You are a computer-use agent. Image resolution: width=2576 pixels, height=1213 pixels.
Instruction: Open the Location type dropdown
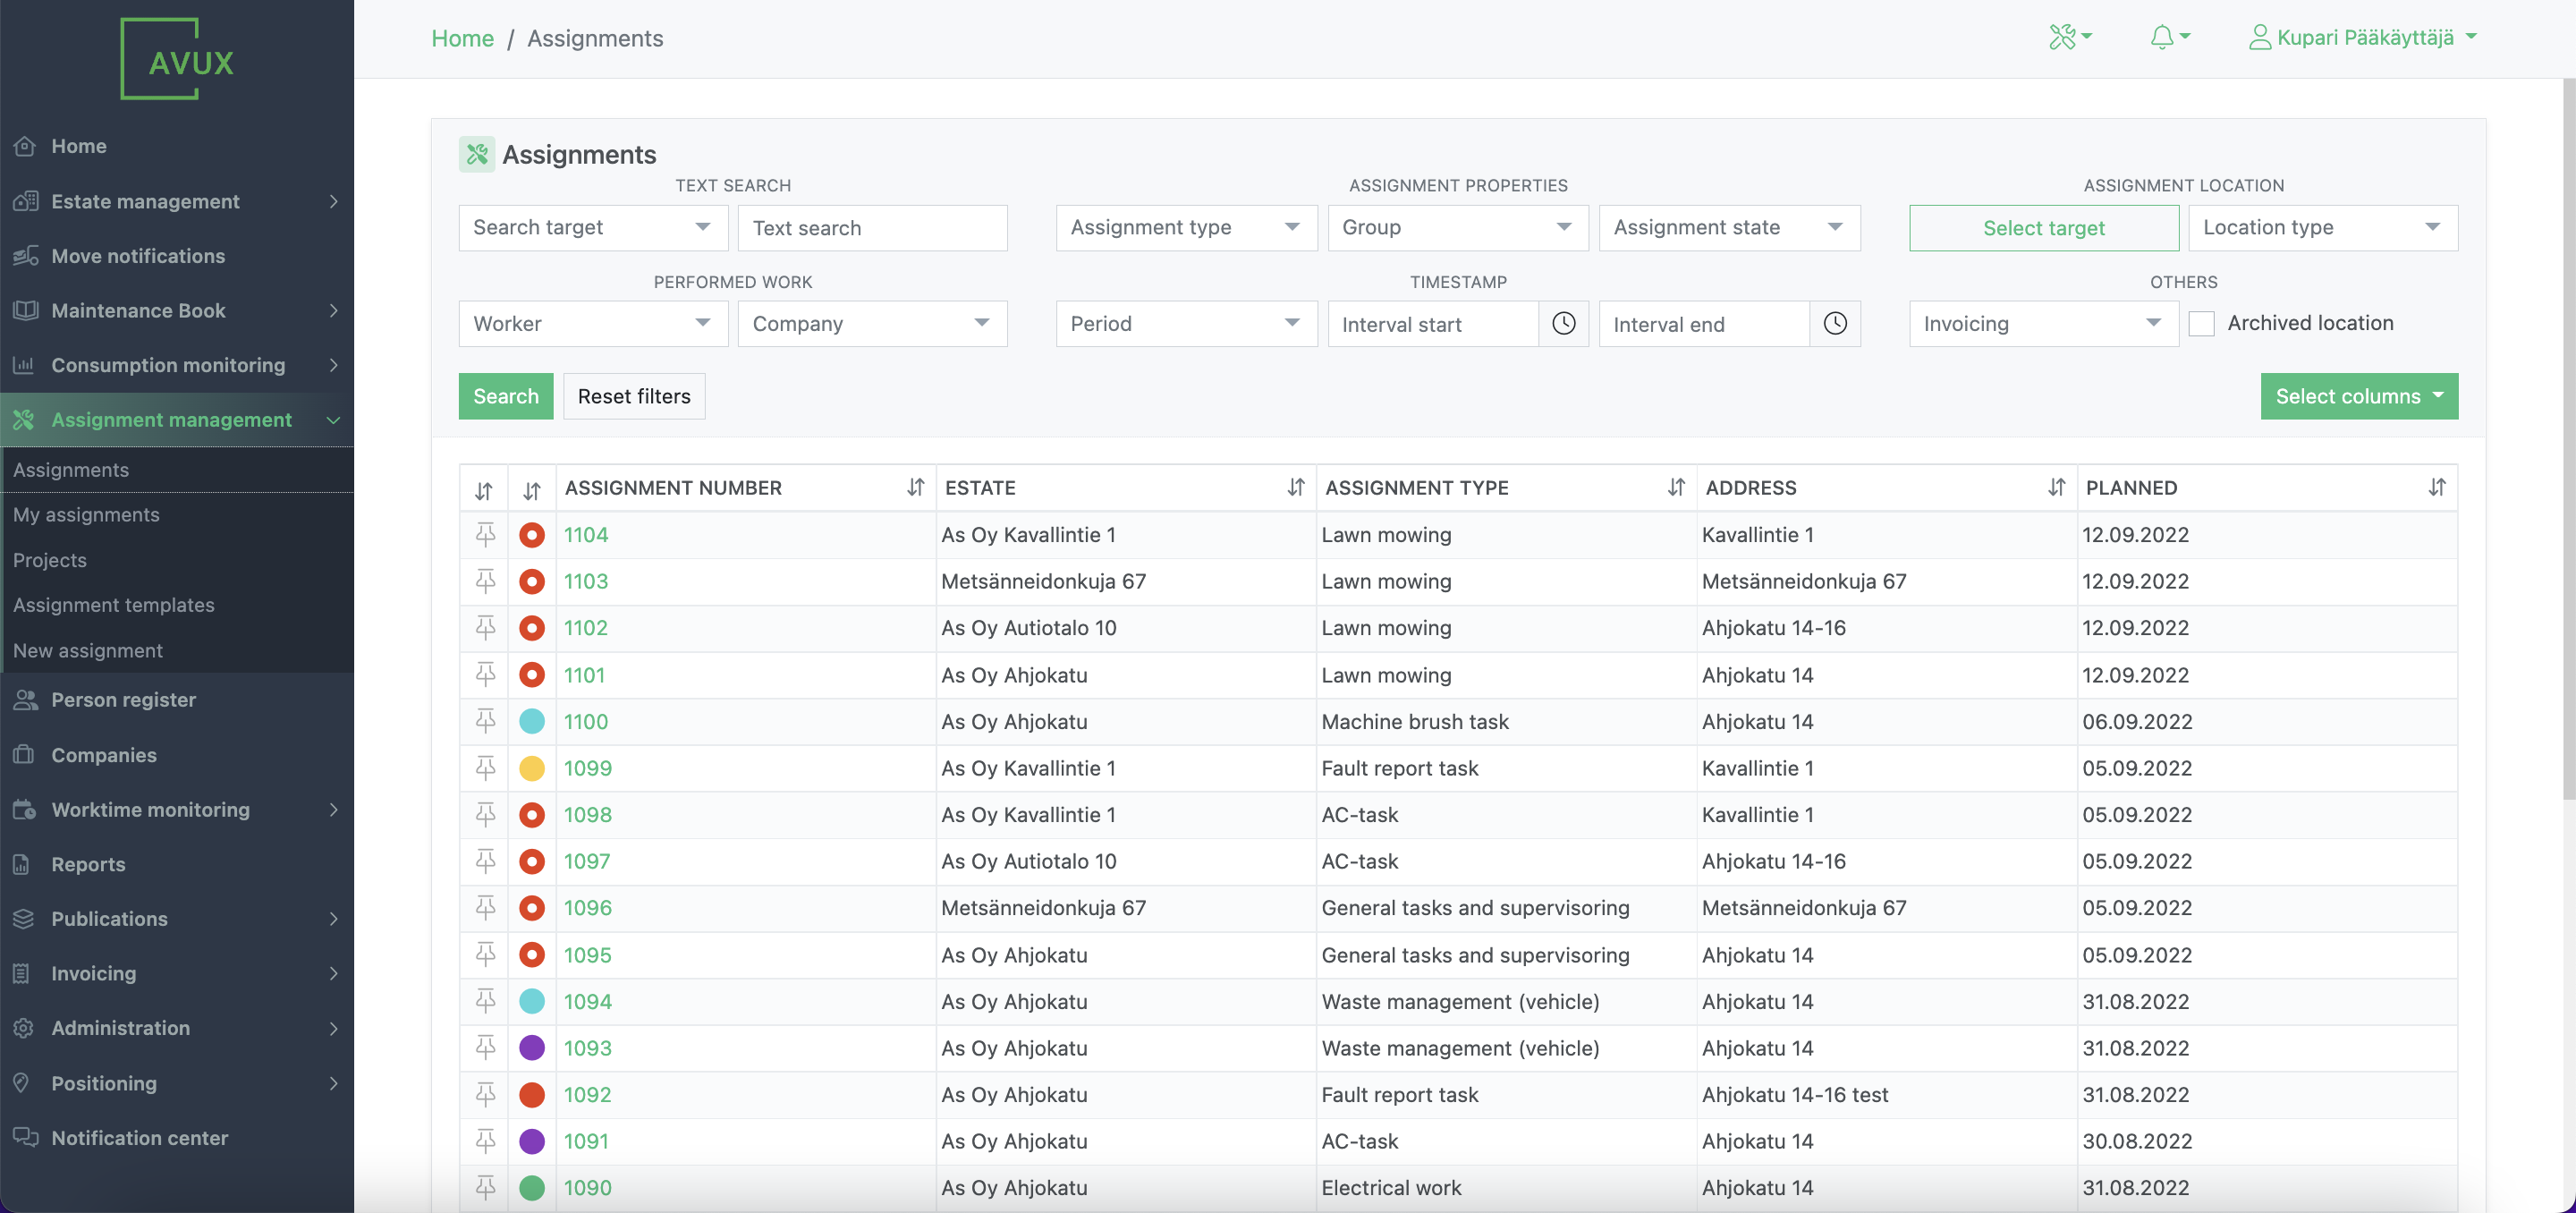2322,227
